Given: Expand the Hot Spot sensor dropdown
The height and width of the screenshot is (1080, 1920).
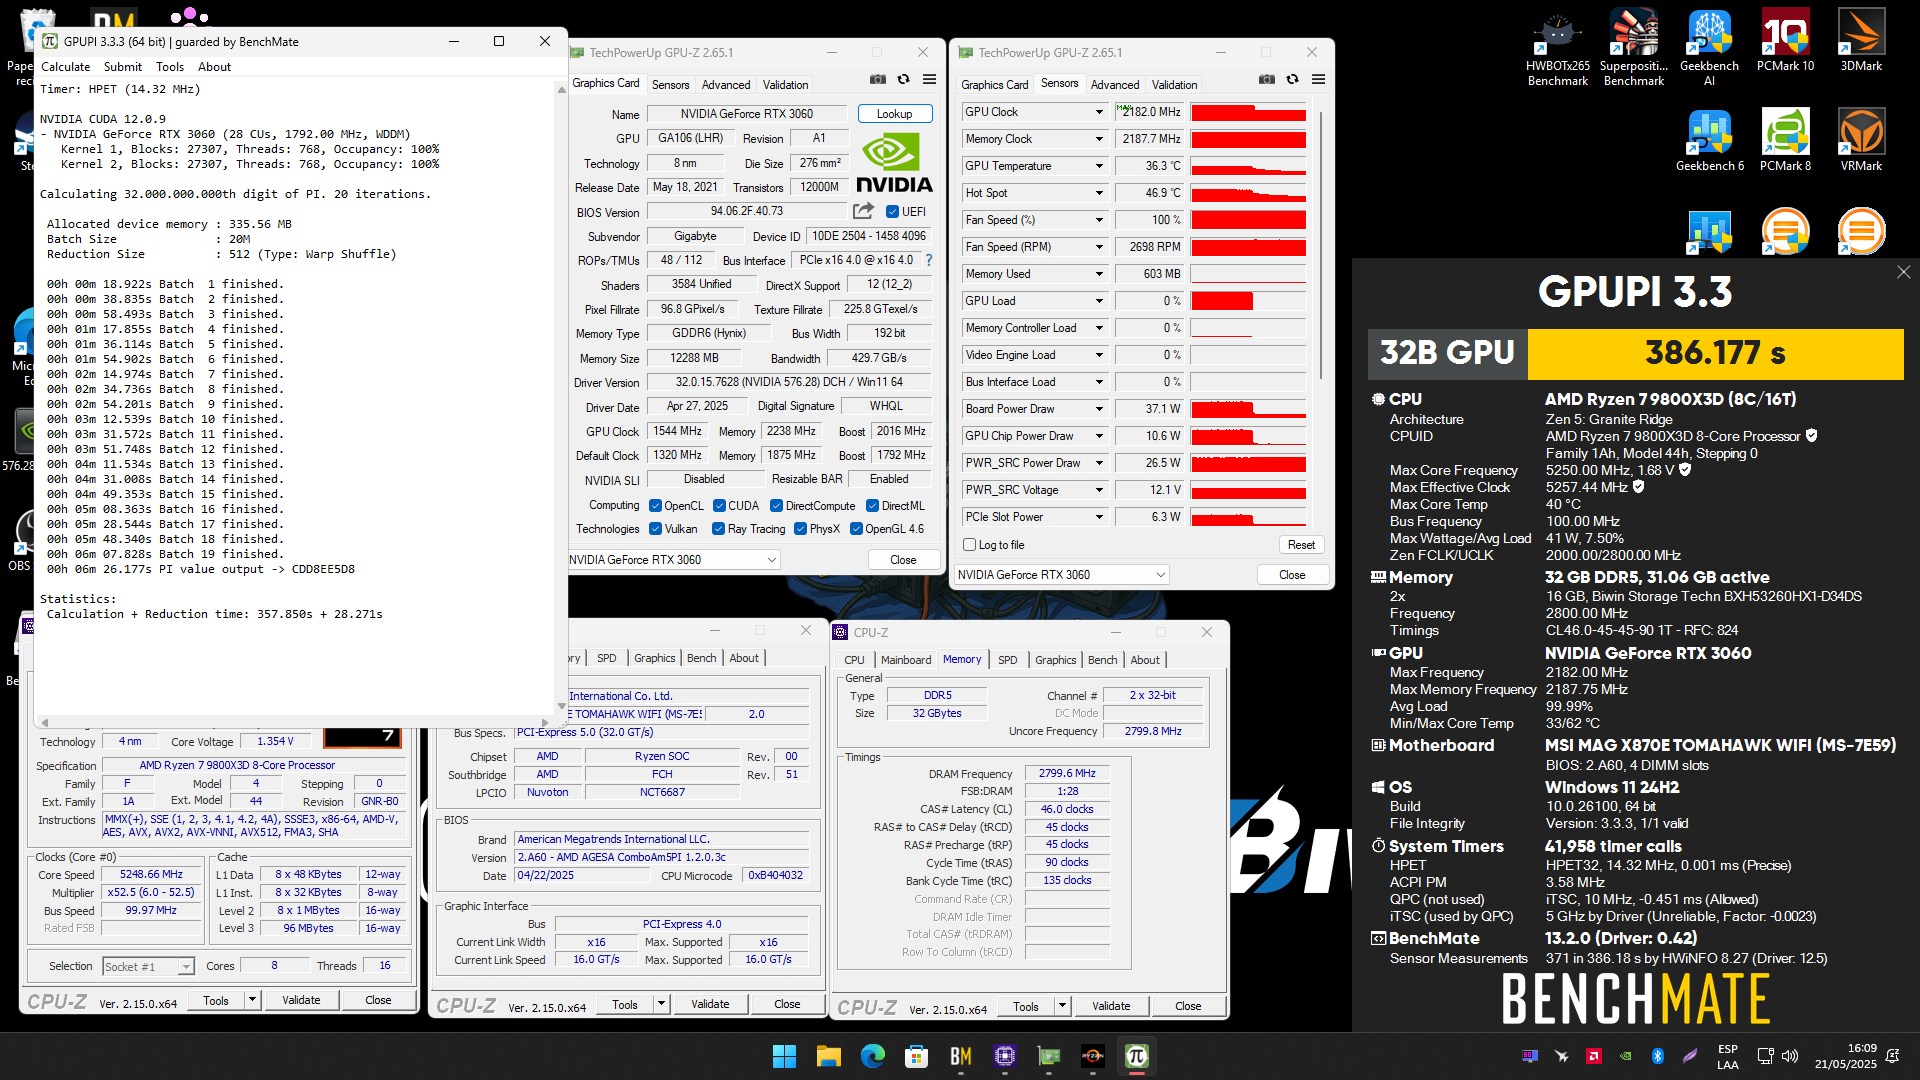Looking at the screenshot, I should tap(1099, 193).
